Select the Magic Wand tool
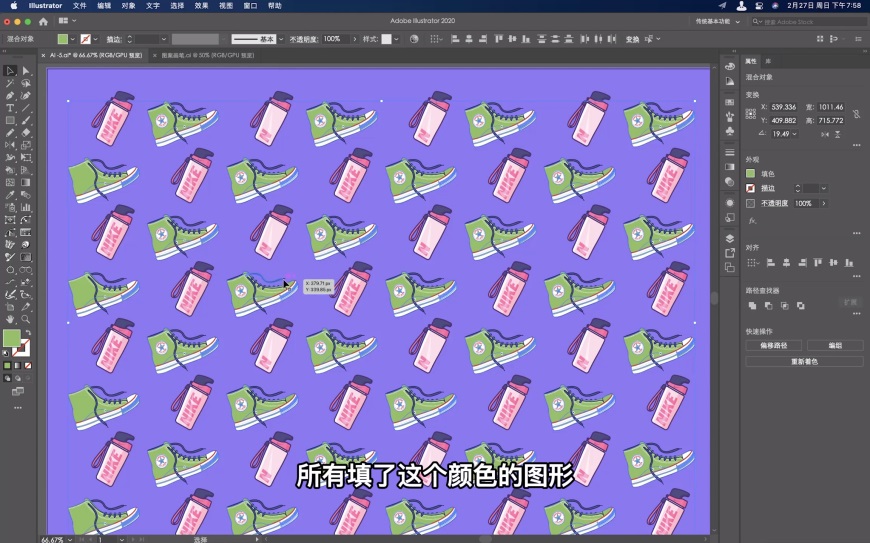The height and width of the screenshot is (543, 870). point(9,83)
